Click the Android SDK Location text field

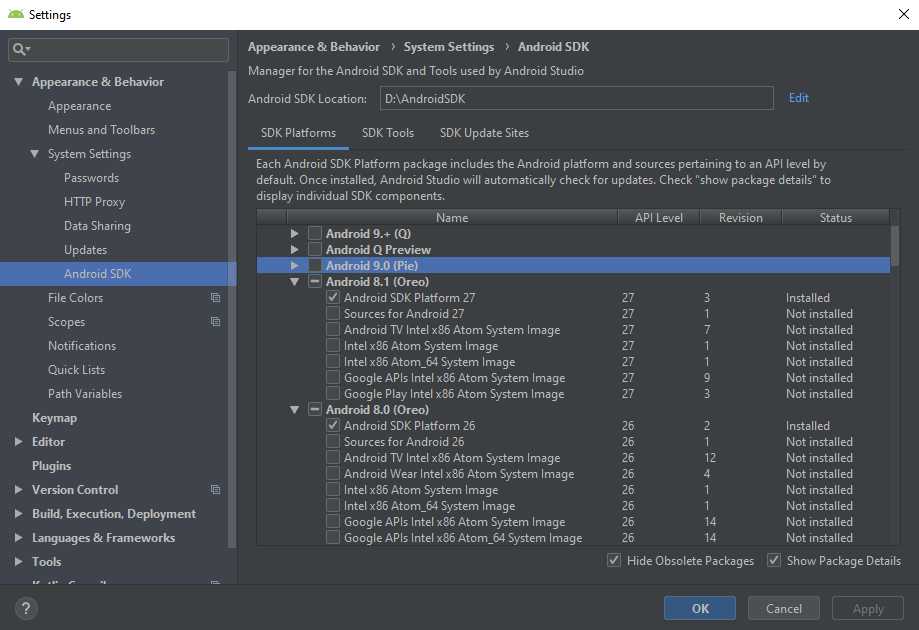click(577, 98)
